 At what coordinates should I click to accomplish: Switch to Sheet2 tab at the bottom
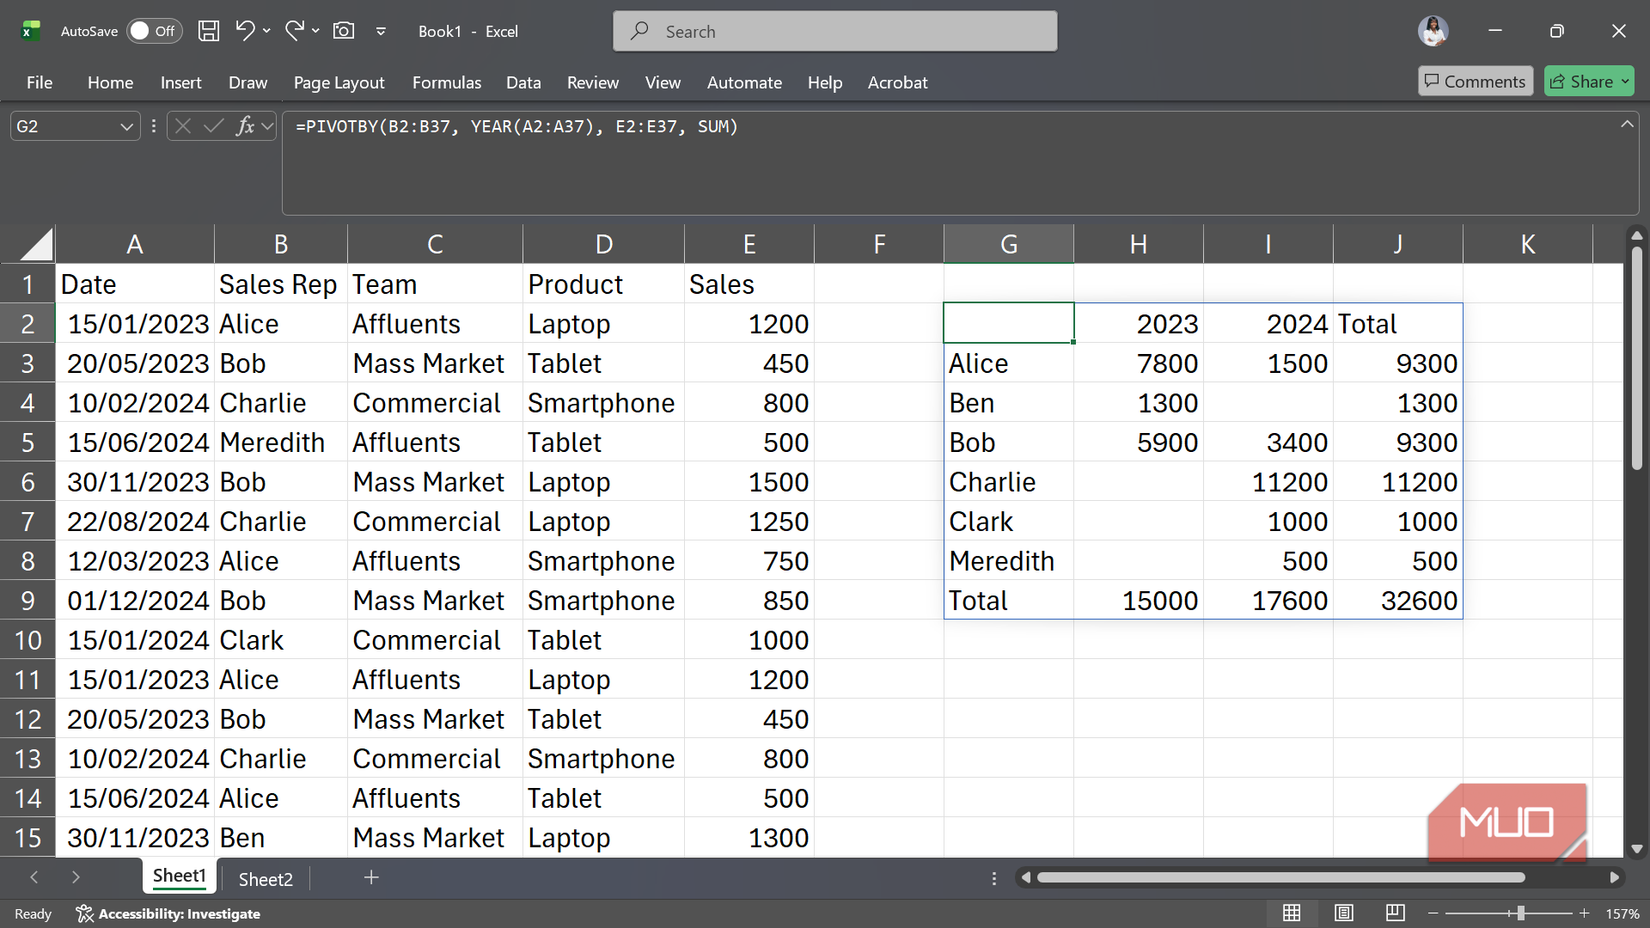tap(264, 879)
